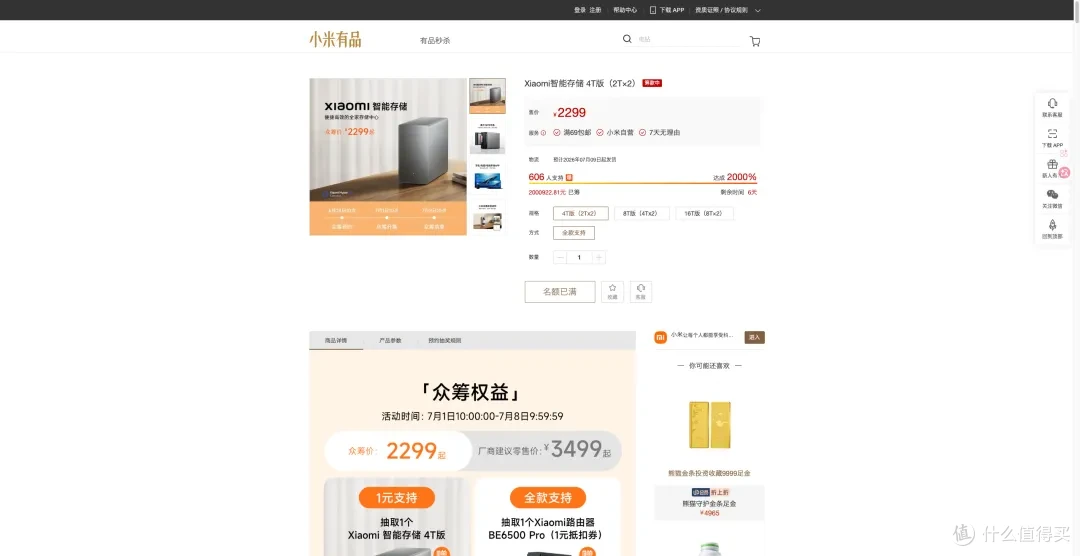Select 全款支持 payment method
The image size is (1080, 556).
click(x=574, y=233)
